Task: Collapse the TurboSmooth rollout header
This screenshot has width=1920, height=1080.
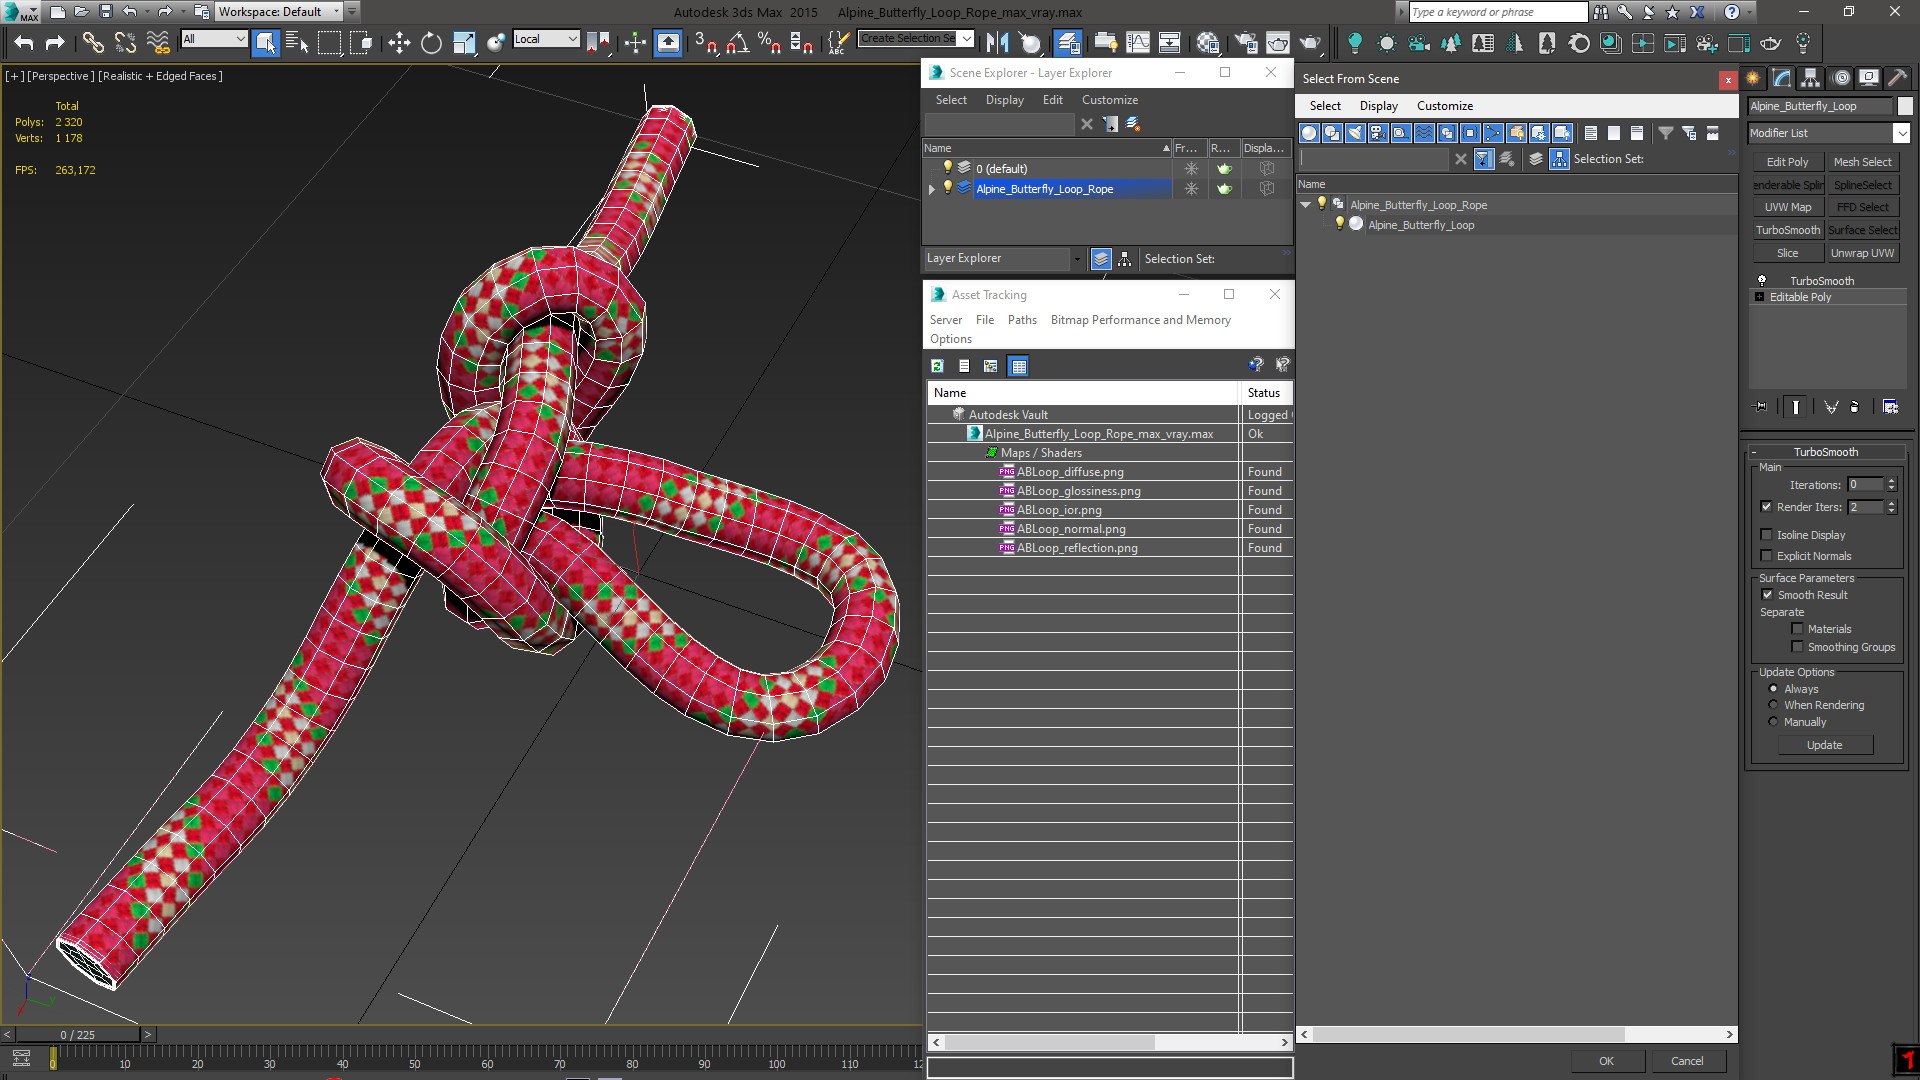Action: [1825, 452]
